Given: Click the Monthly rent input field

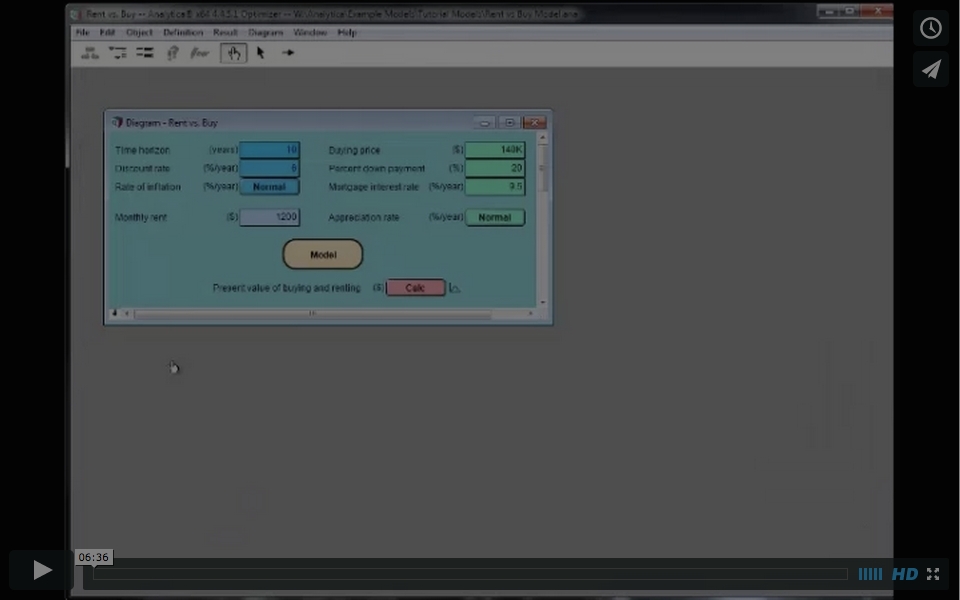Looking at the screenshot, I should [269, 217].
